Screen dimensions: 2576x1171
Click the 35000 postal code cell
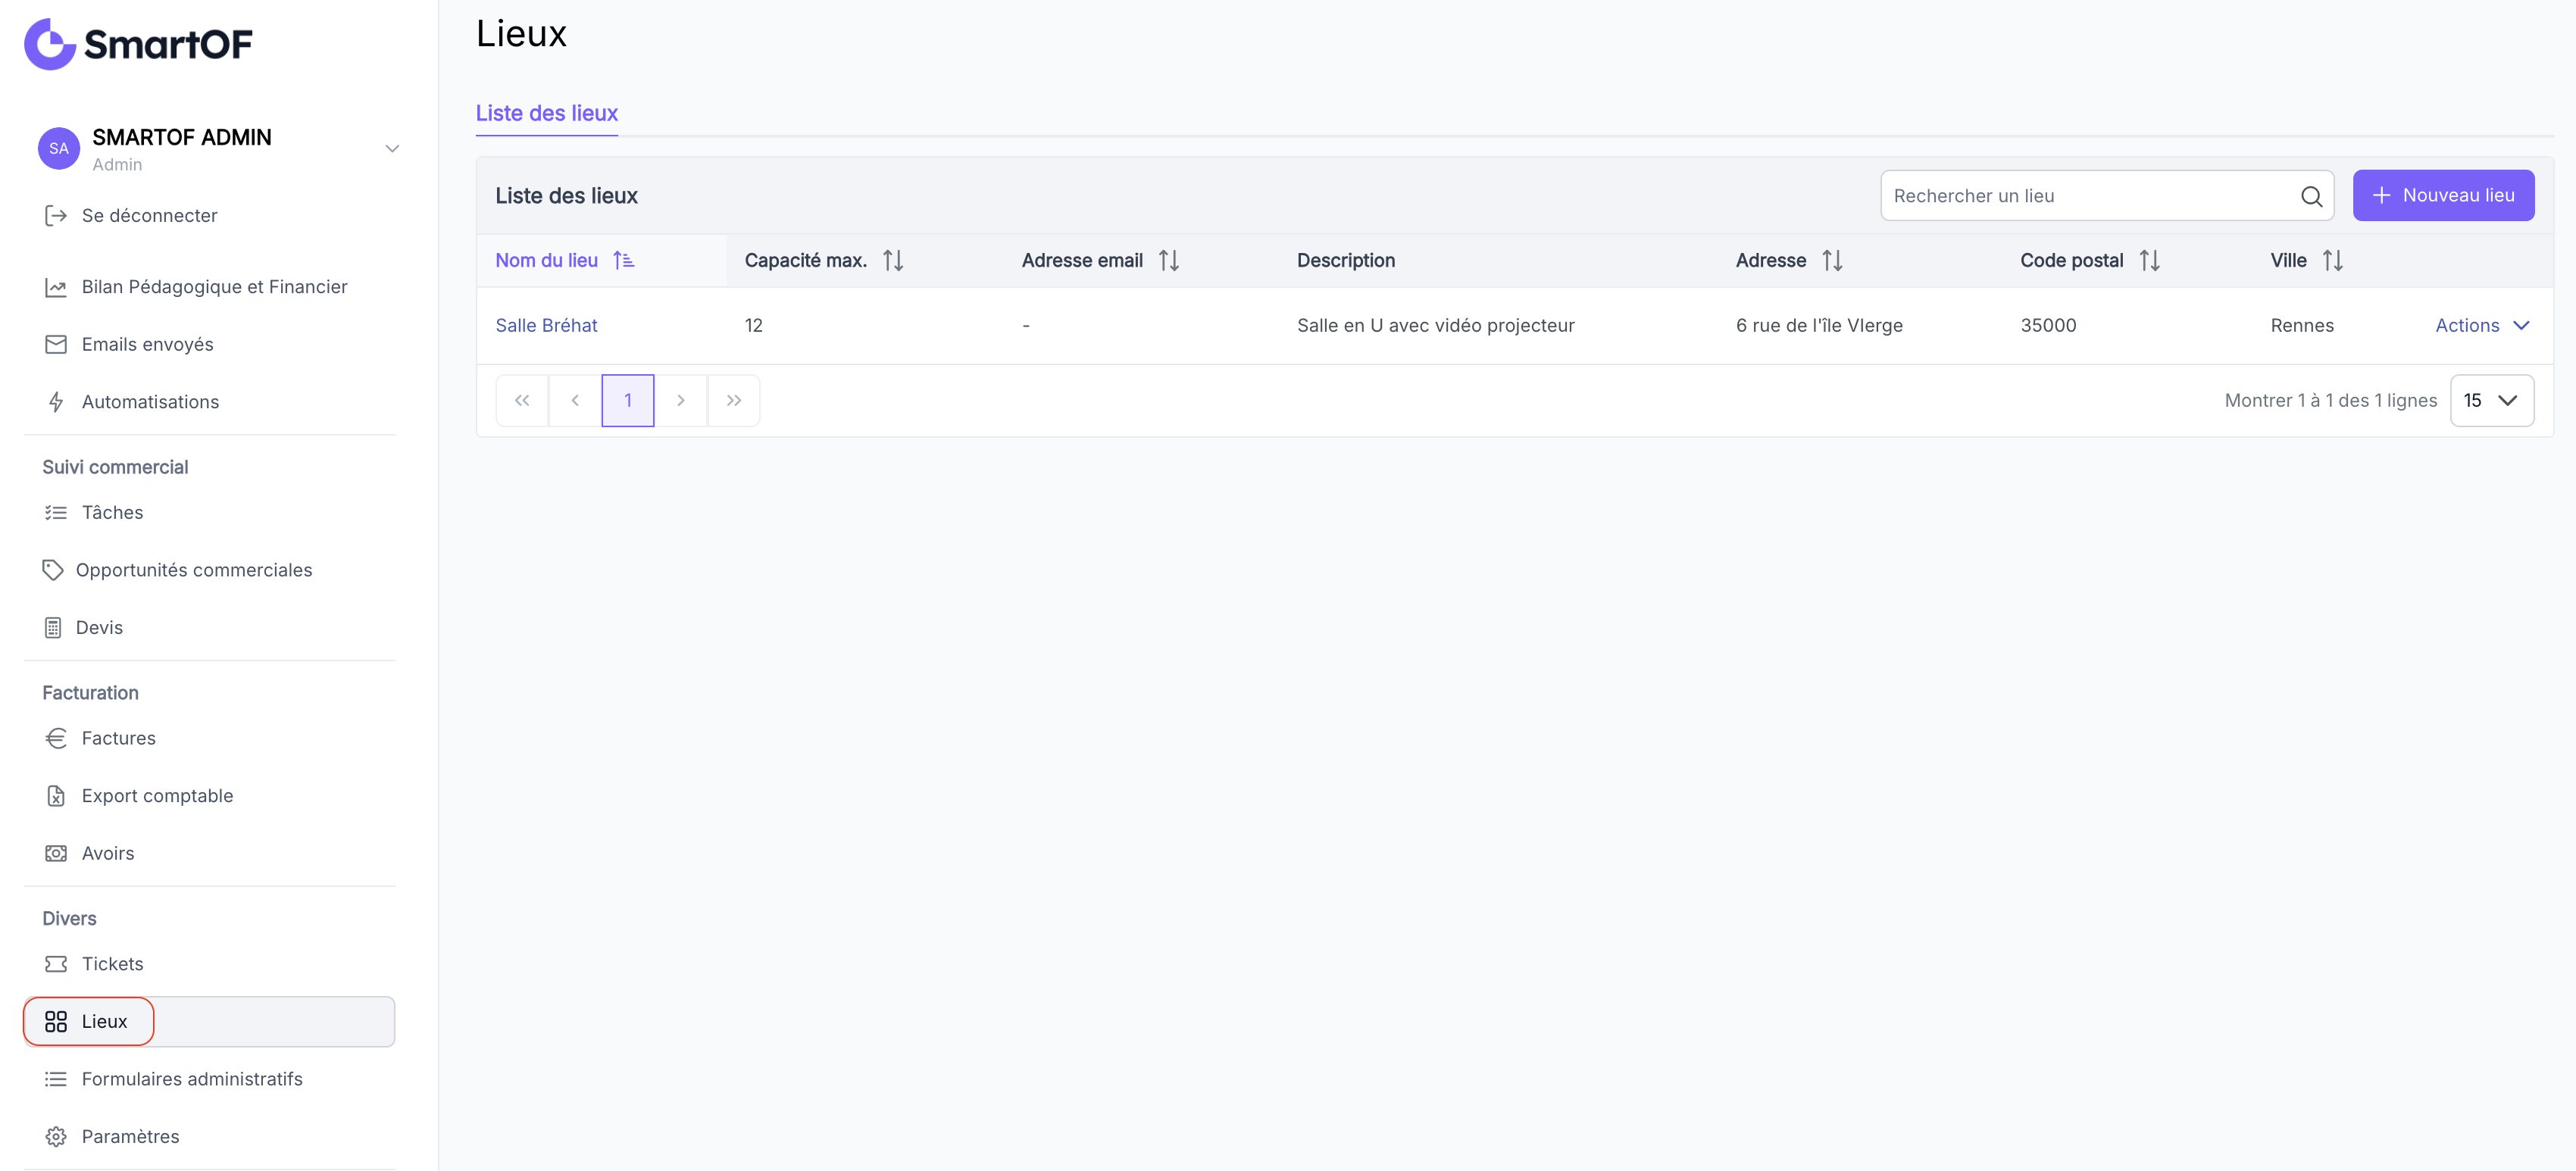(2048, 325)
